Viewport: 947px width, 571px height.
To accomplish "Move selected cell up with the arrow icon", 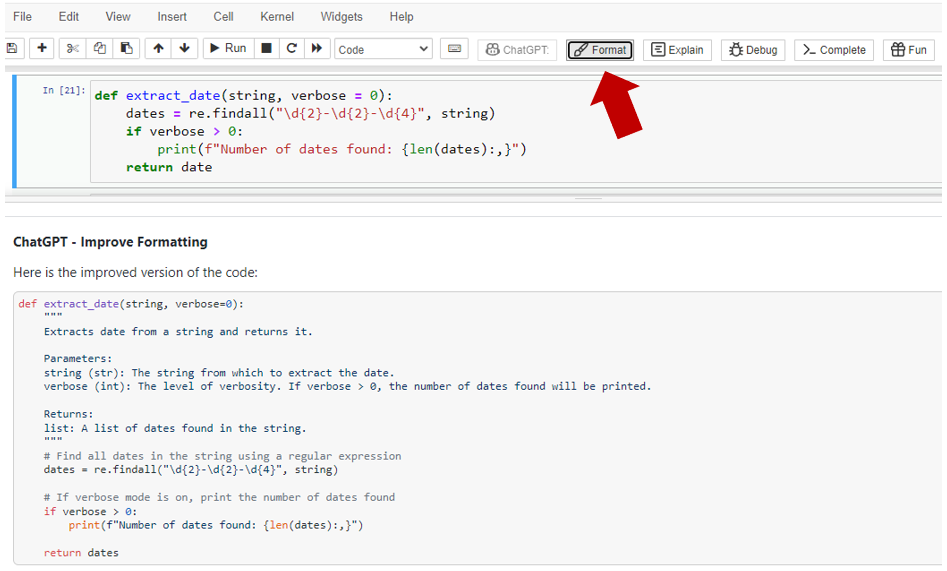I will [x=158, y=49].
